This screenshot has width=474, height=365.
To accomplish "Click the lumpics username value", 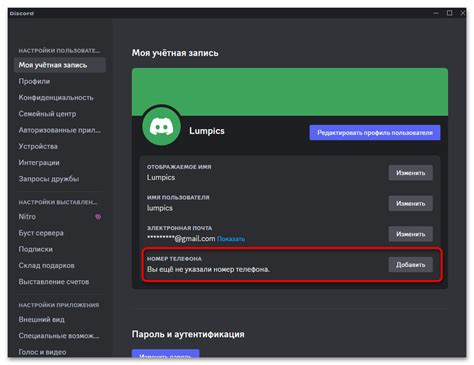I will tap(160, 208).
